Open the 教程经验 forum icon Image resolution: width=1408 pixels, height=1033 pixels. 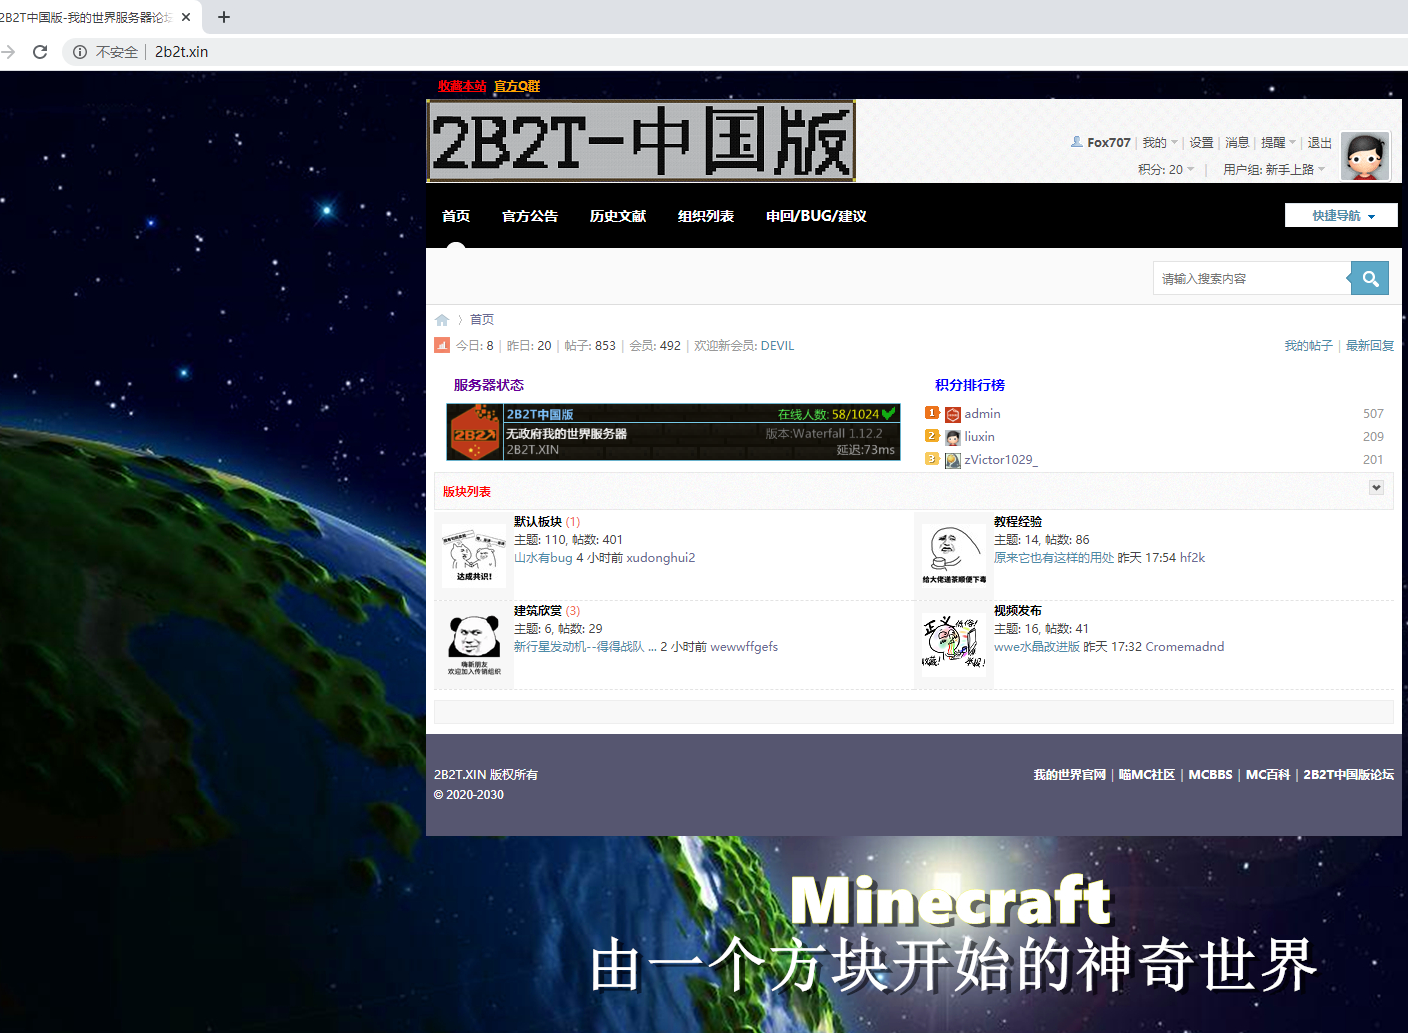click(954, 555)
